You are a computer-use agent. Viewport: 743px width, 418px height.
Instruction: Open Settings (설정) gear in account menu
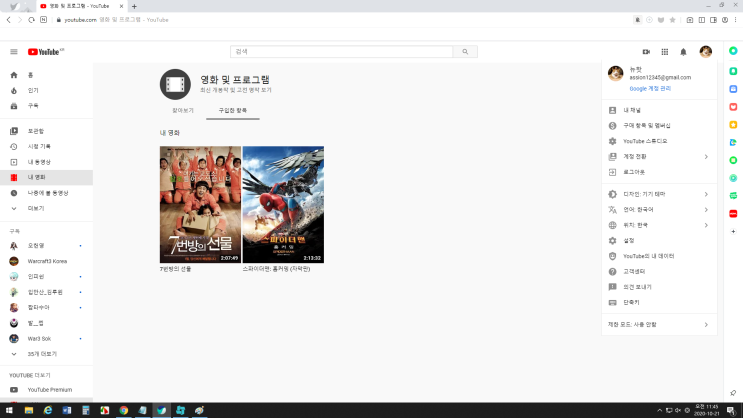pos(659,241)
